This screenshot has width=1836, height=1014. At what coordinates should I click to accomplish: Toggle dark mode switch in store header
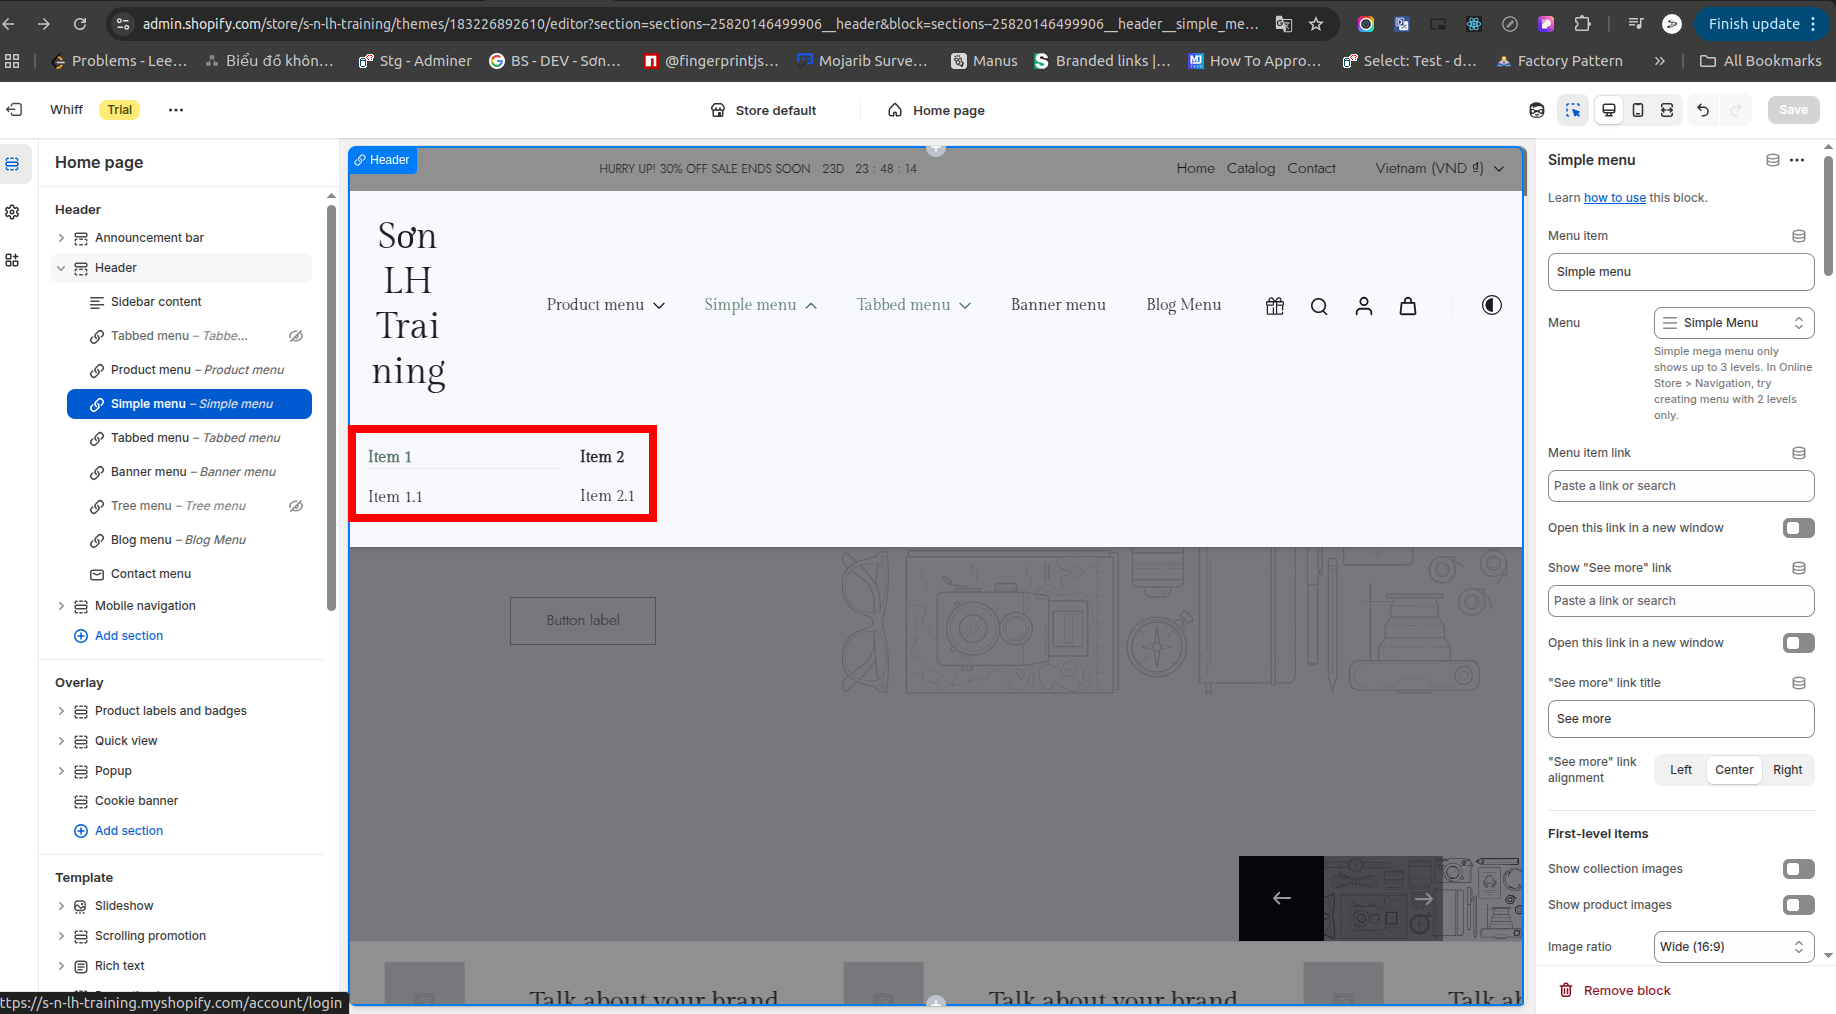(1491, 305)
